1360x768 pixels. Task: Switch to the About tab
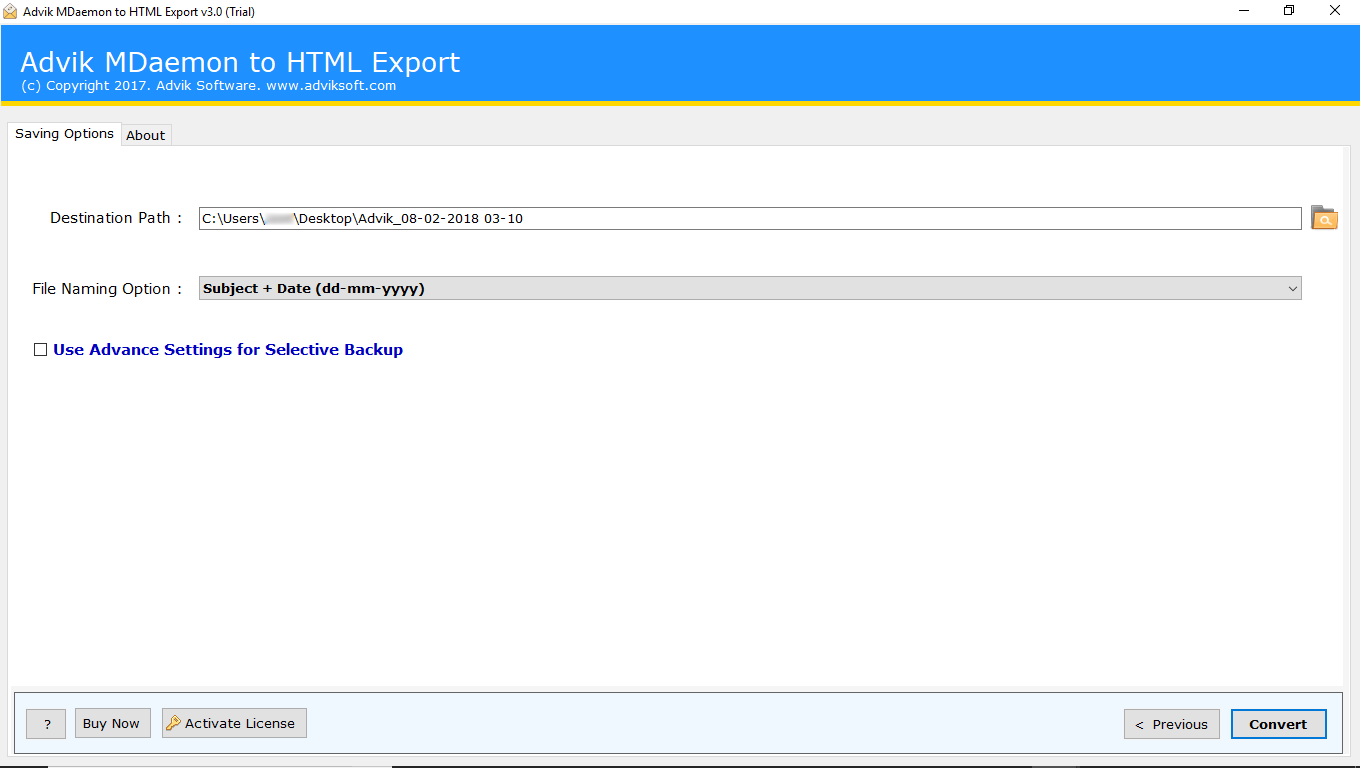pyautogui.click(x=146, y=135)
